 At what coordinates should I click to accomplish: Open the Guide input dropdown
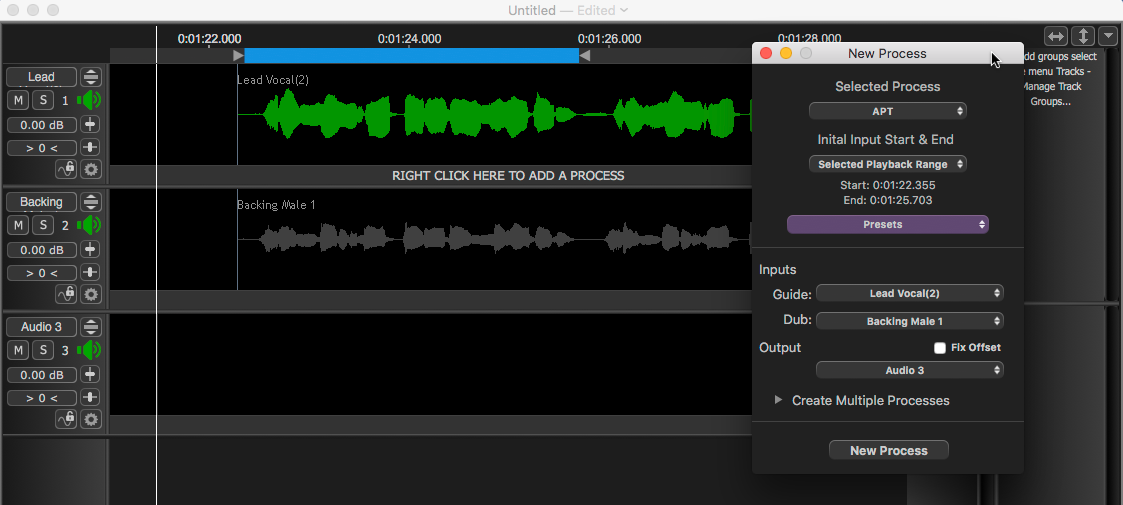click(909, 293)
